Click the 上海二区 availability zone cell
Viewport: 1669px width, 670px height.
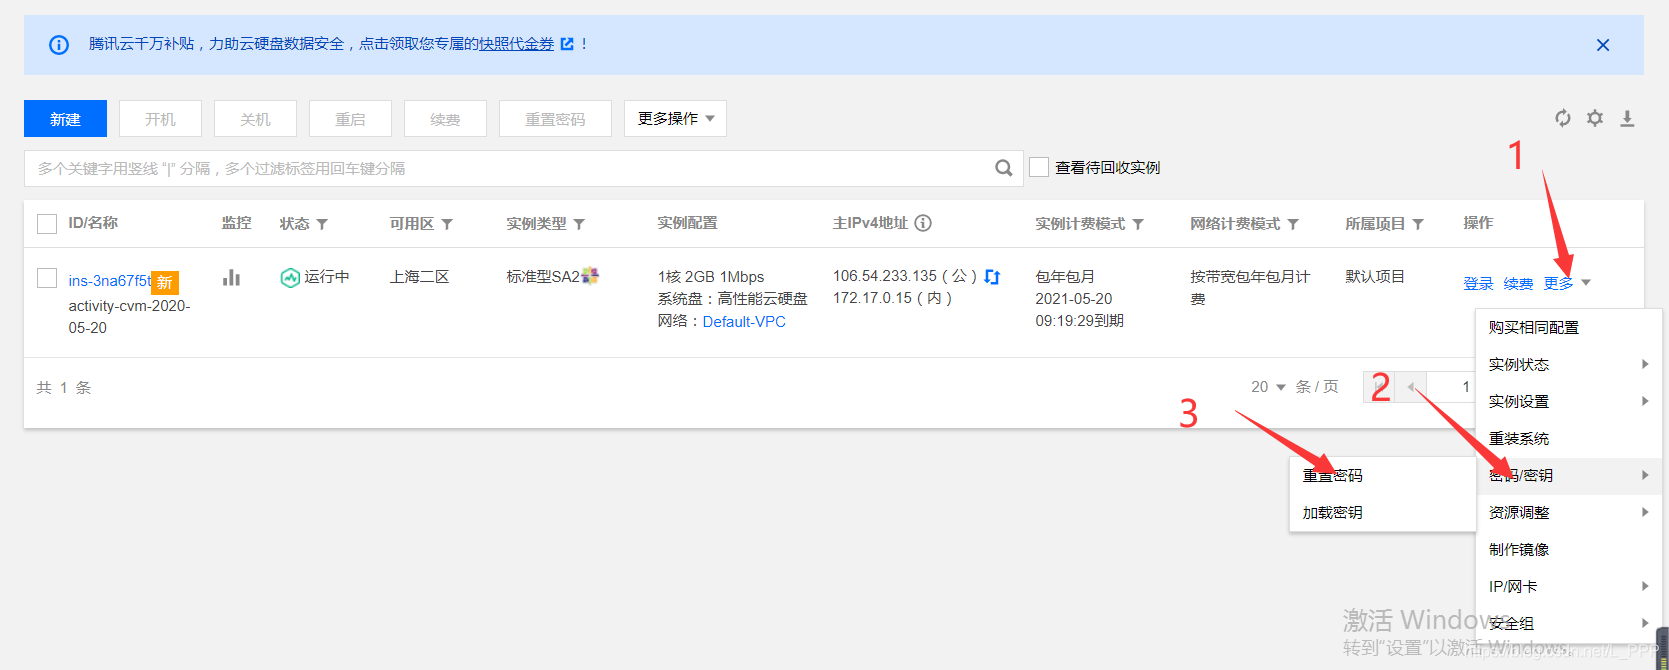click(419, 276)
